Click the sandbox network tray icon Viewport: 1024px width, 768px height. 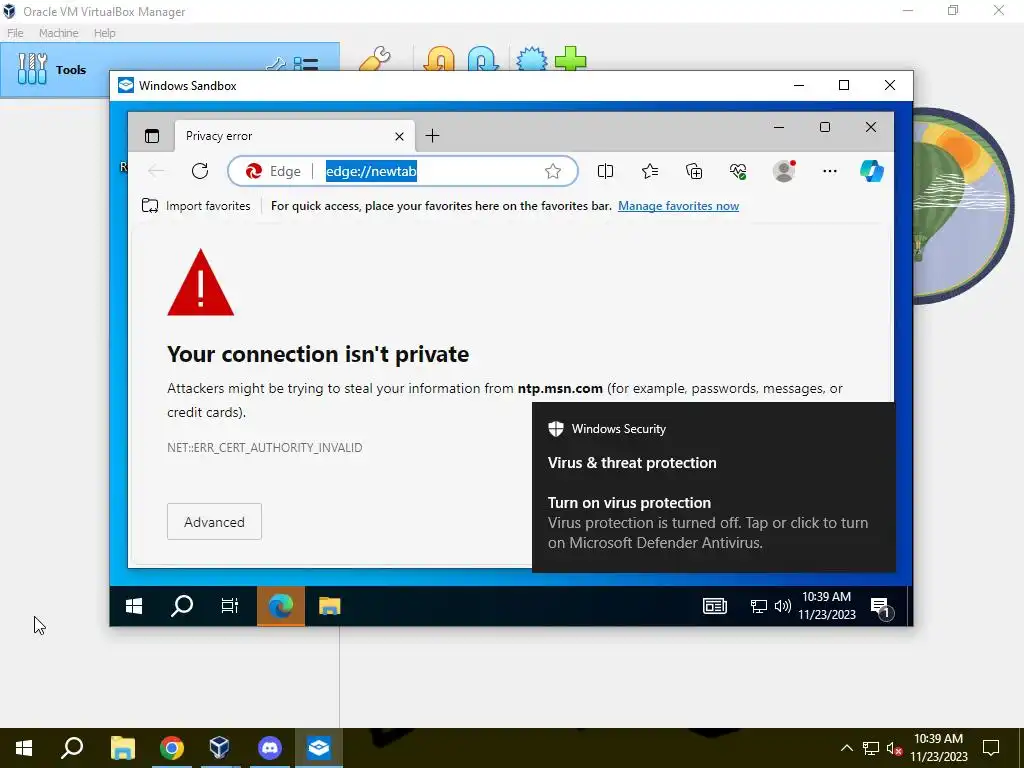758,607
